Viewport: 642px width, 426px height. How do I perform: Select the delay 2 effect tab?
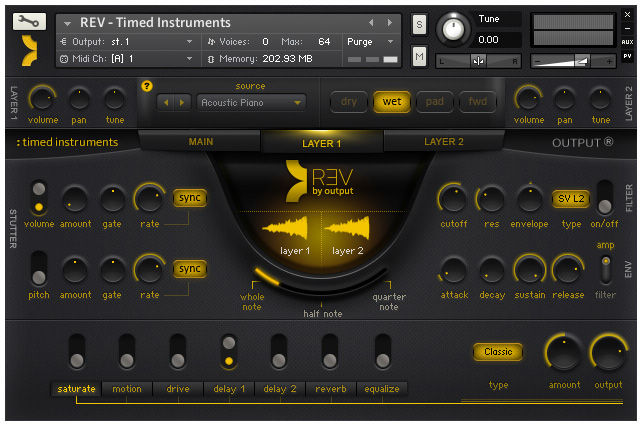point(280,389)
